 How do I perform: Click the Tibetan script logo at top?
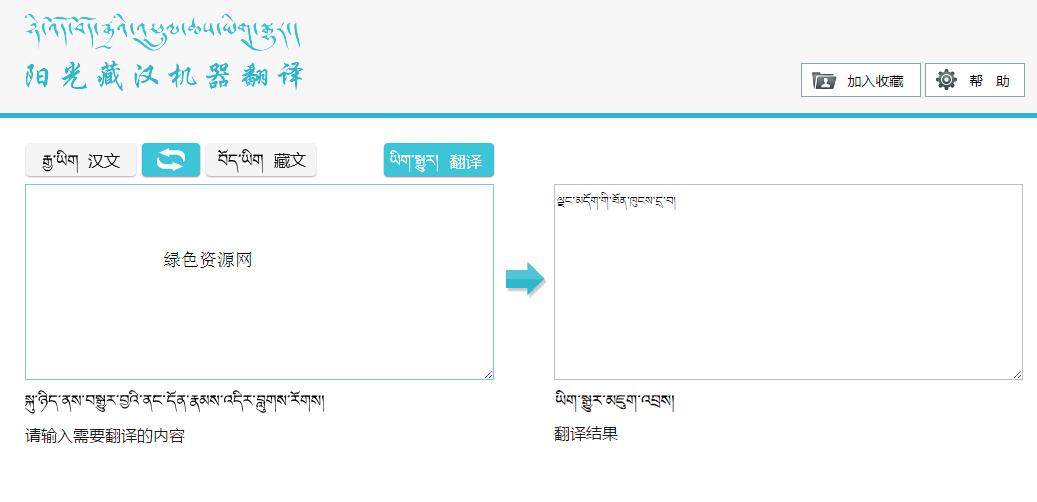point(162,32)
